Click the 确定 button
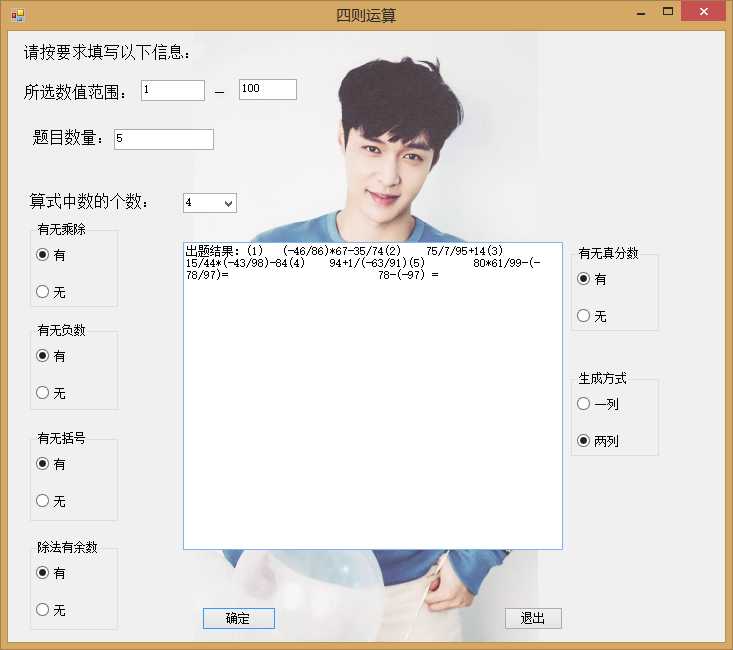The height and width of the screenshot is (650, 733). [238, 618]
